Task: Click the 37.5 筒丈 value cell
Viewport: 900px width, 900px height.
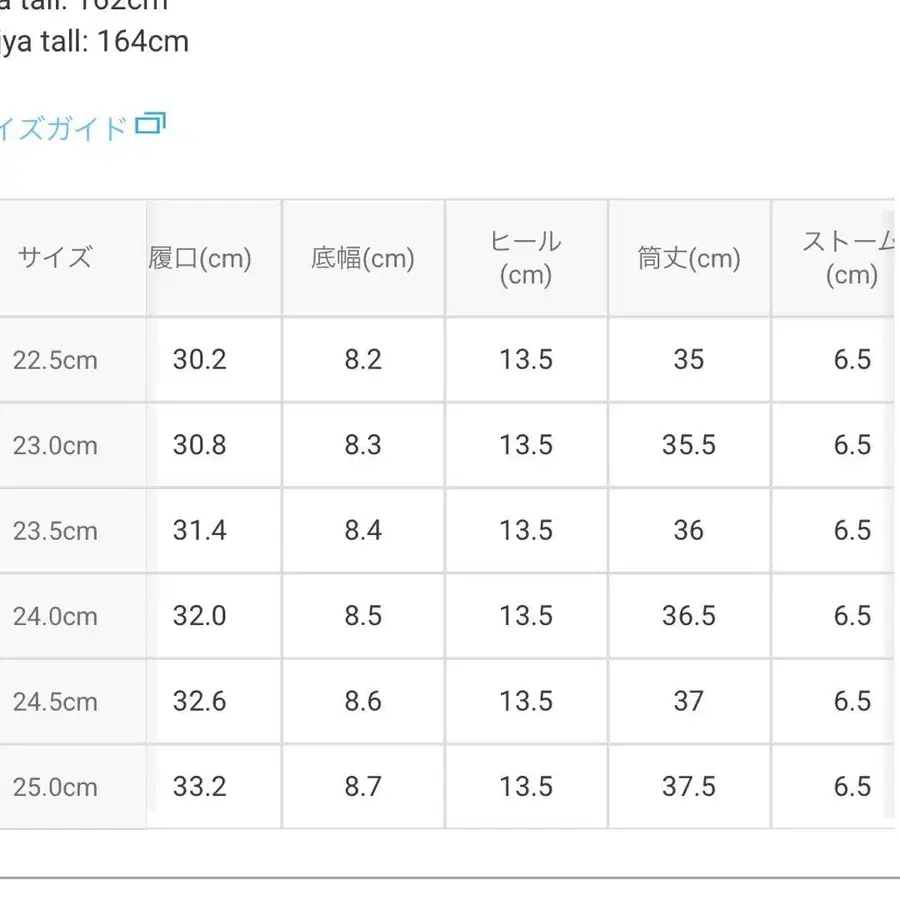Action: pyautogui.click(x=689, y=787)
